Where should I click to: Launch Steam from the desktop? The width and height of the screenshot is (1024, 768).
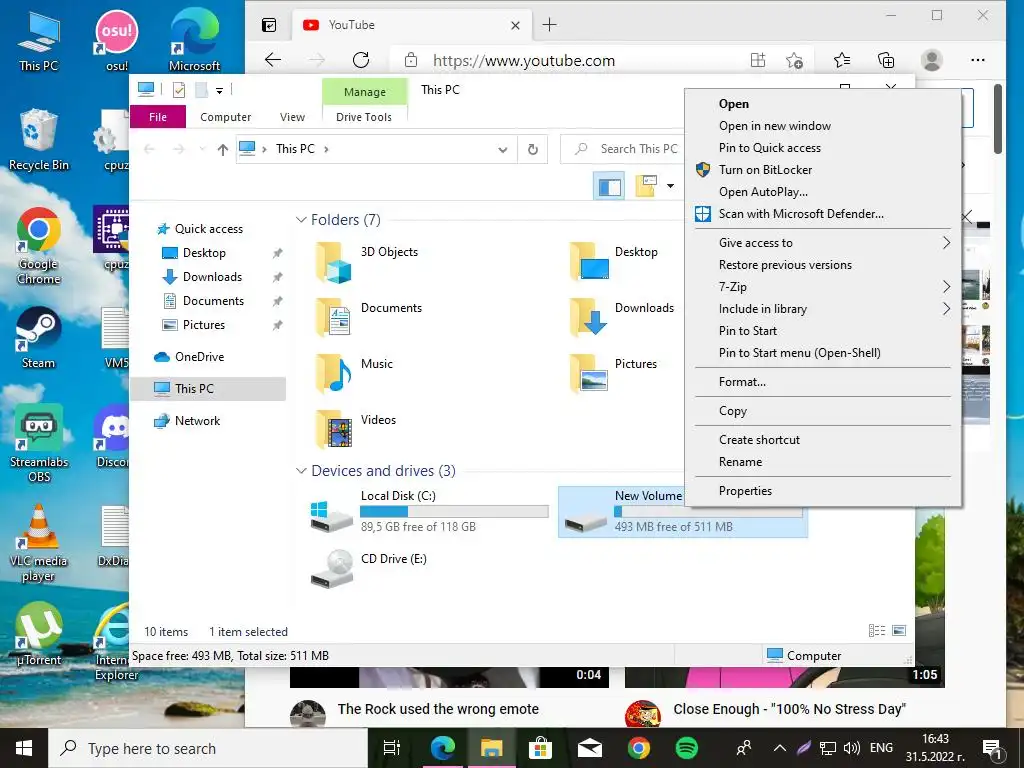39,338
